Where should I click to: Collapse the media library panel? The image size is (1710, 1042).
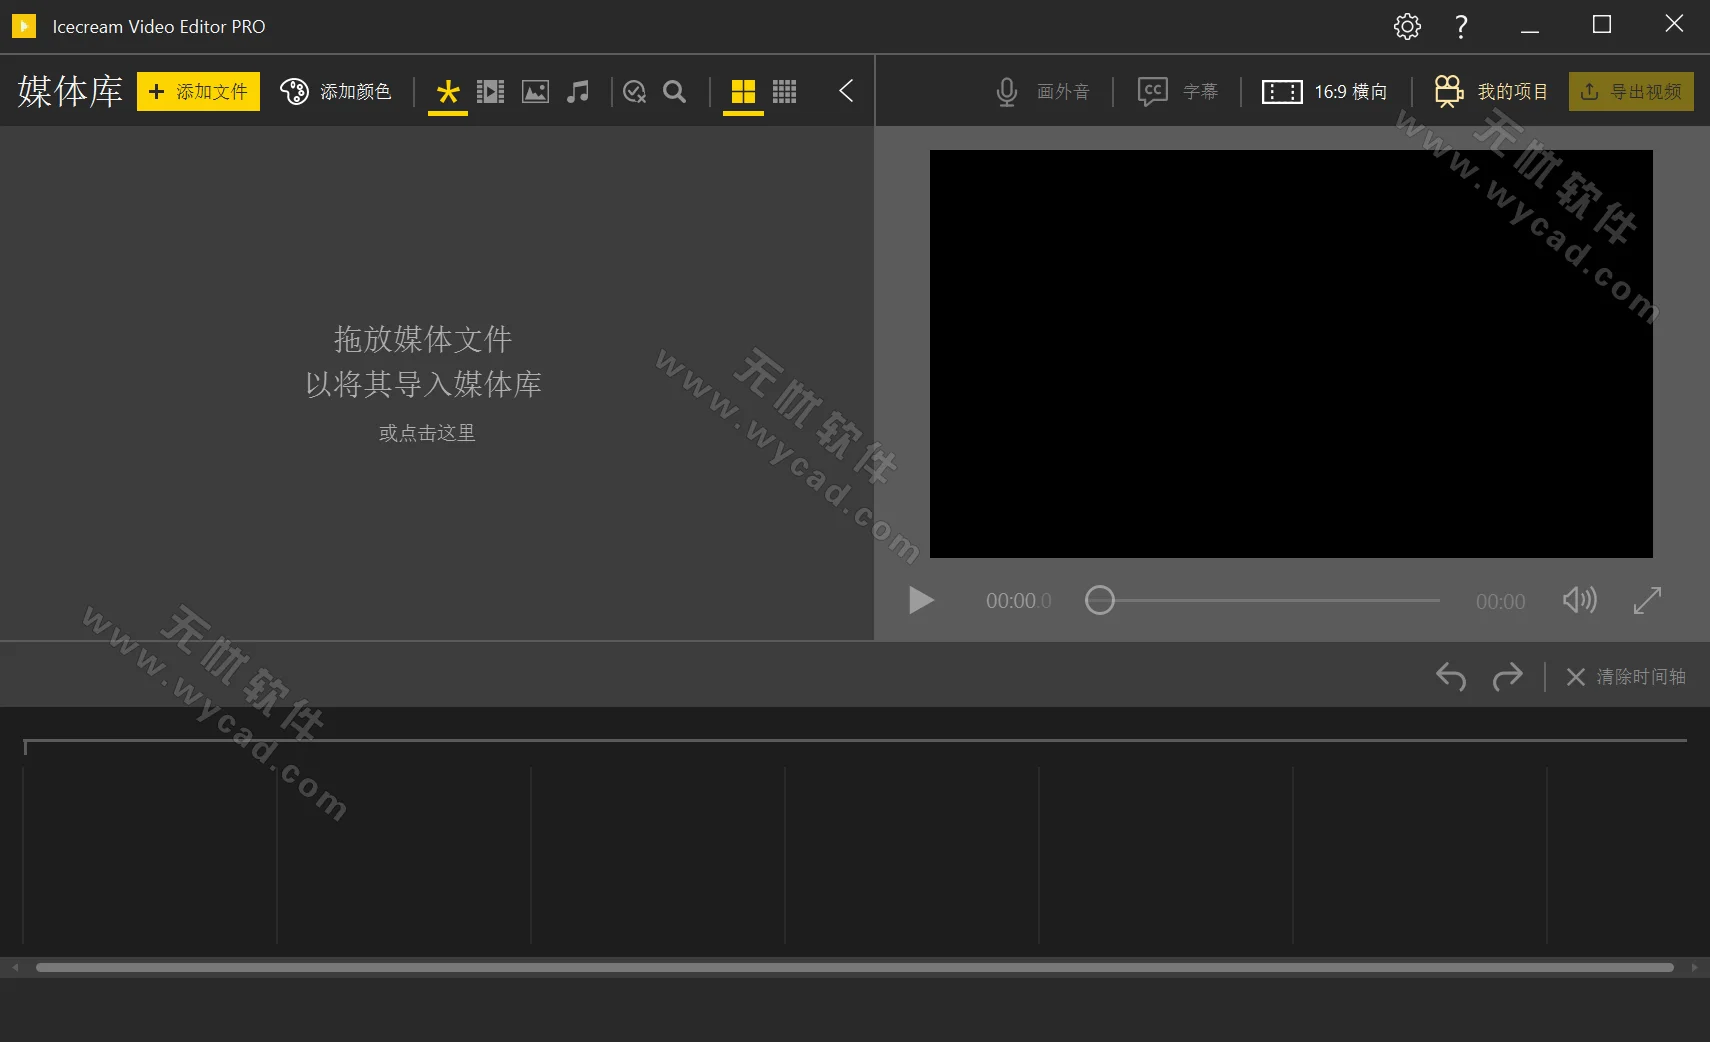click(845, 91)
